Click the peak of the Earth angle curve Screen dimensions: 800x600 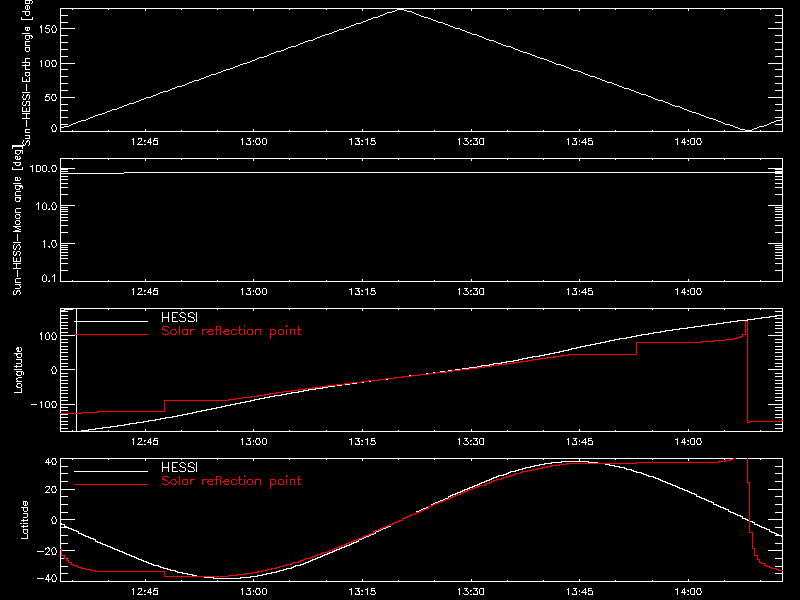[x=402, y=9]
